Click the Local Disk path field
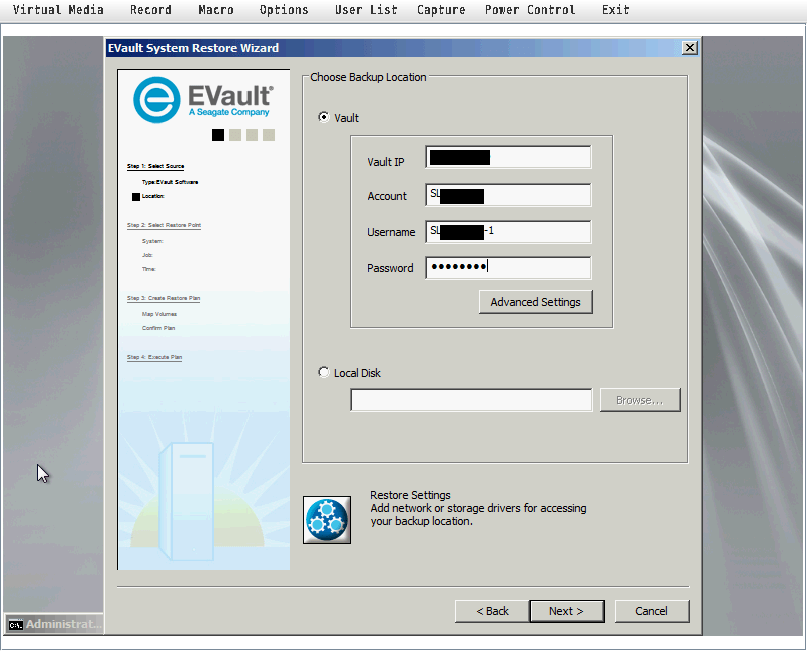The height and width of the screenshot is (651, 807). (x=471, y=400)
